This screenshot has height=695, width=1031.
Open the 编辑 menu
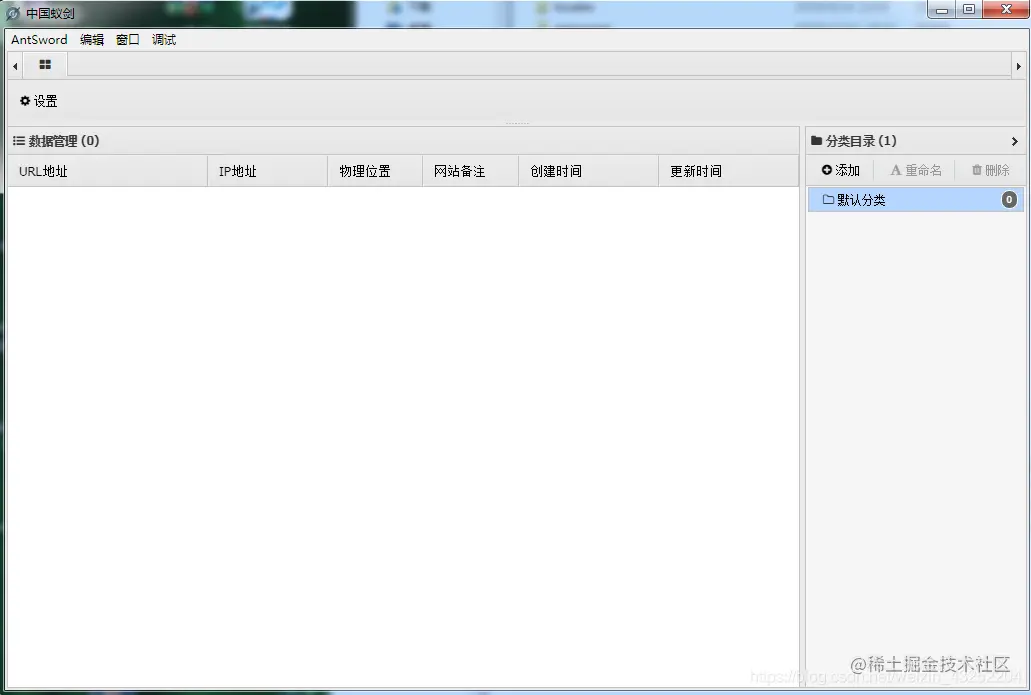coord(91,39)
